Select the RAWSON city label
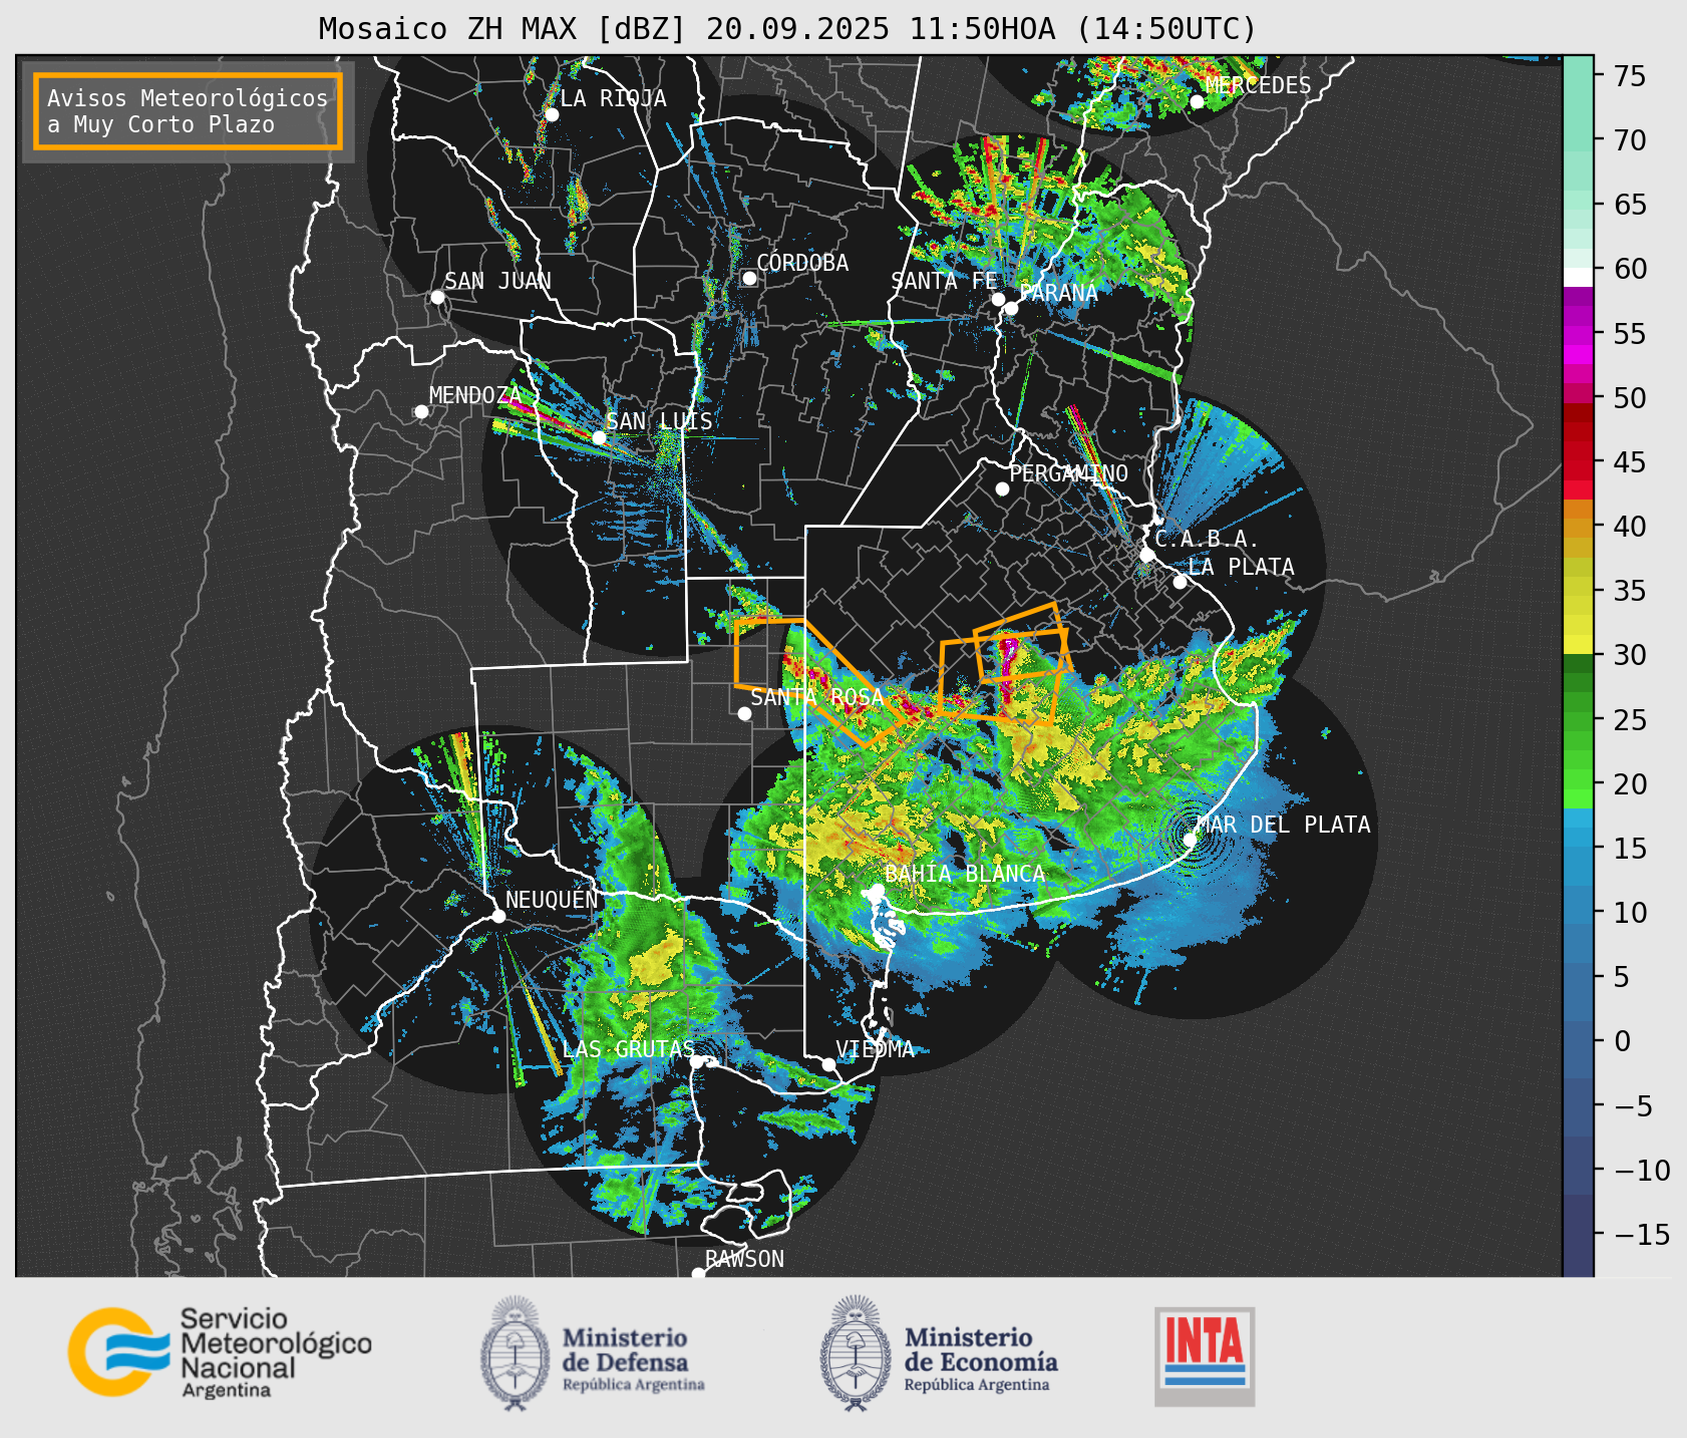Viewport: 1687px width, 1438px height. coord(744,1259)
